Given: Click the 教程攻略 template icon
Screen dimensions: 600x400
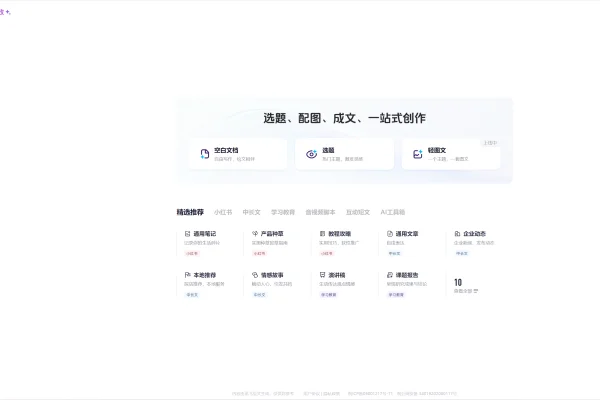Looking at the screenshot, I should [322, 233].
